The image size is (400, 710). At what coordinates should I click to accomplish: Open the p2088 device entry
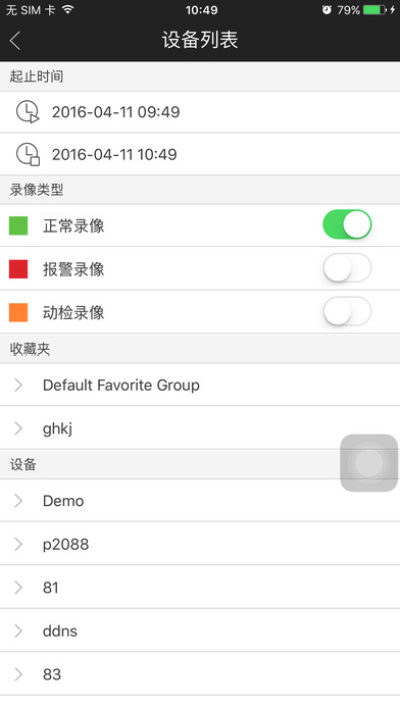[200, 544]
